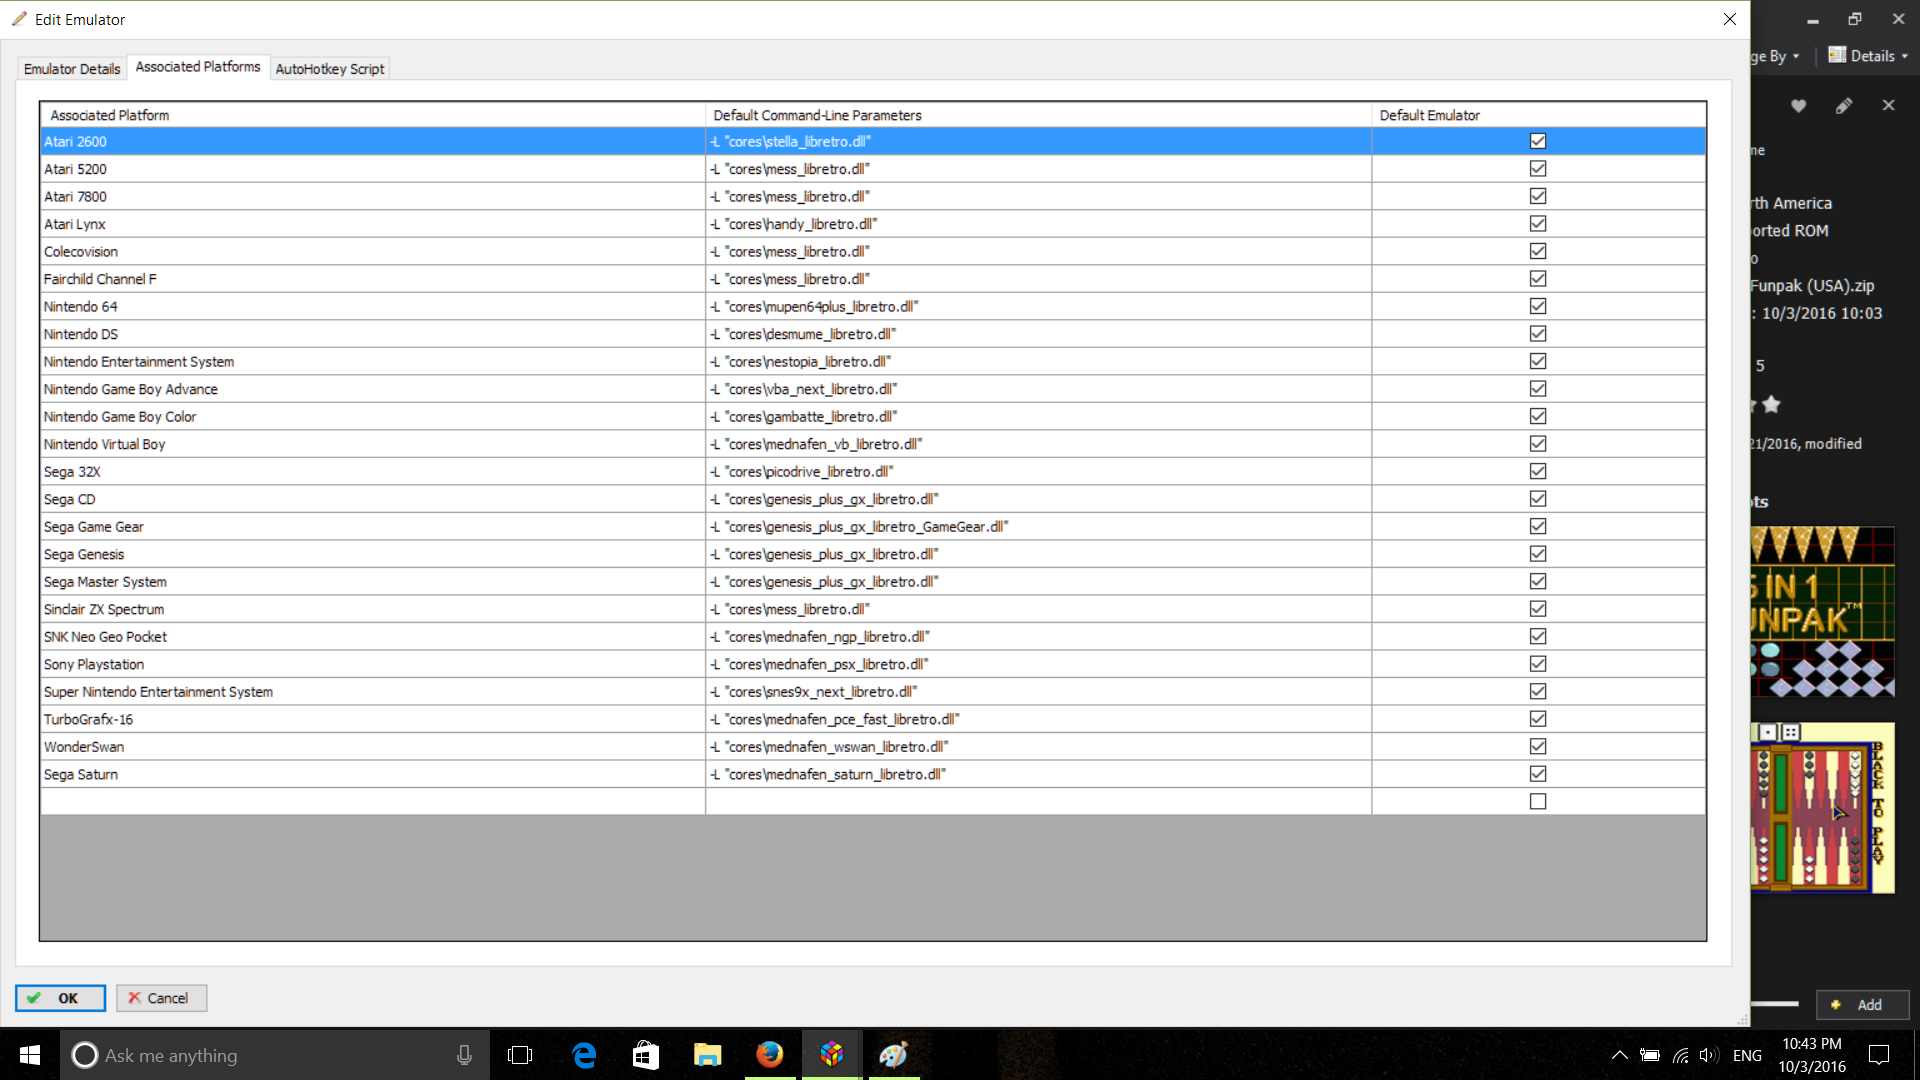Switch to Firefox in the taskbar
The image size is (1920, 1080).
[770, 1055]
